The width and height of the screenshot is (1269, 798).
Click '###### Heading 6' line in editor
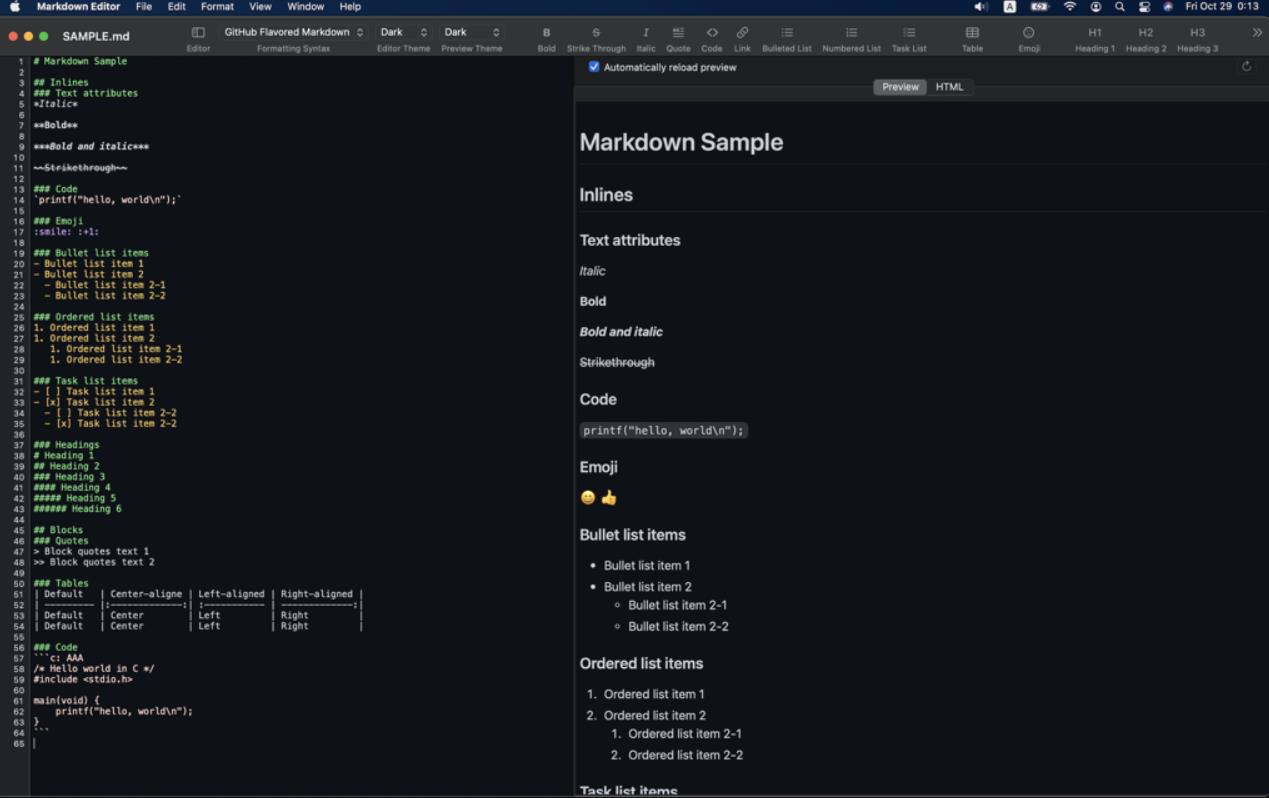point(77,509)
